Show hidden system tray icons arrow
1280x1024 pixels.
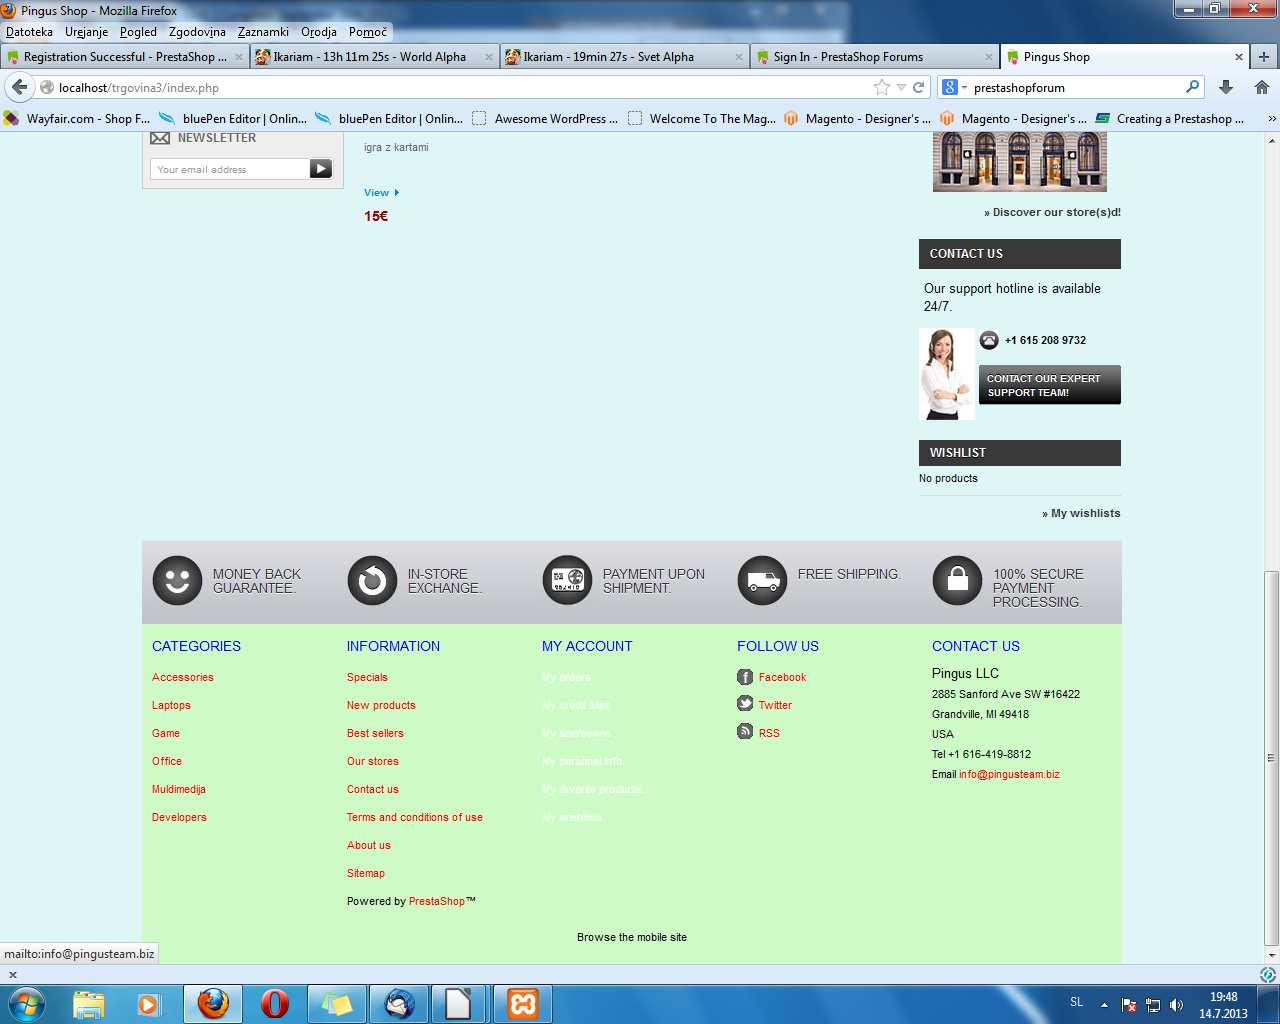[x=1104, y=1005]
